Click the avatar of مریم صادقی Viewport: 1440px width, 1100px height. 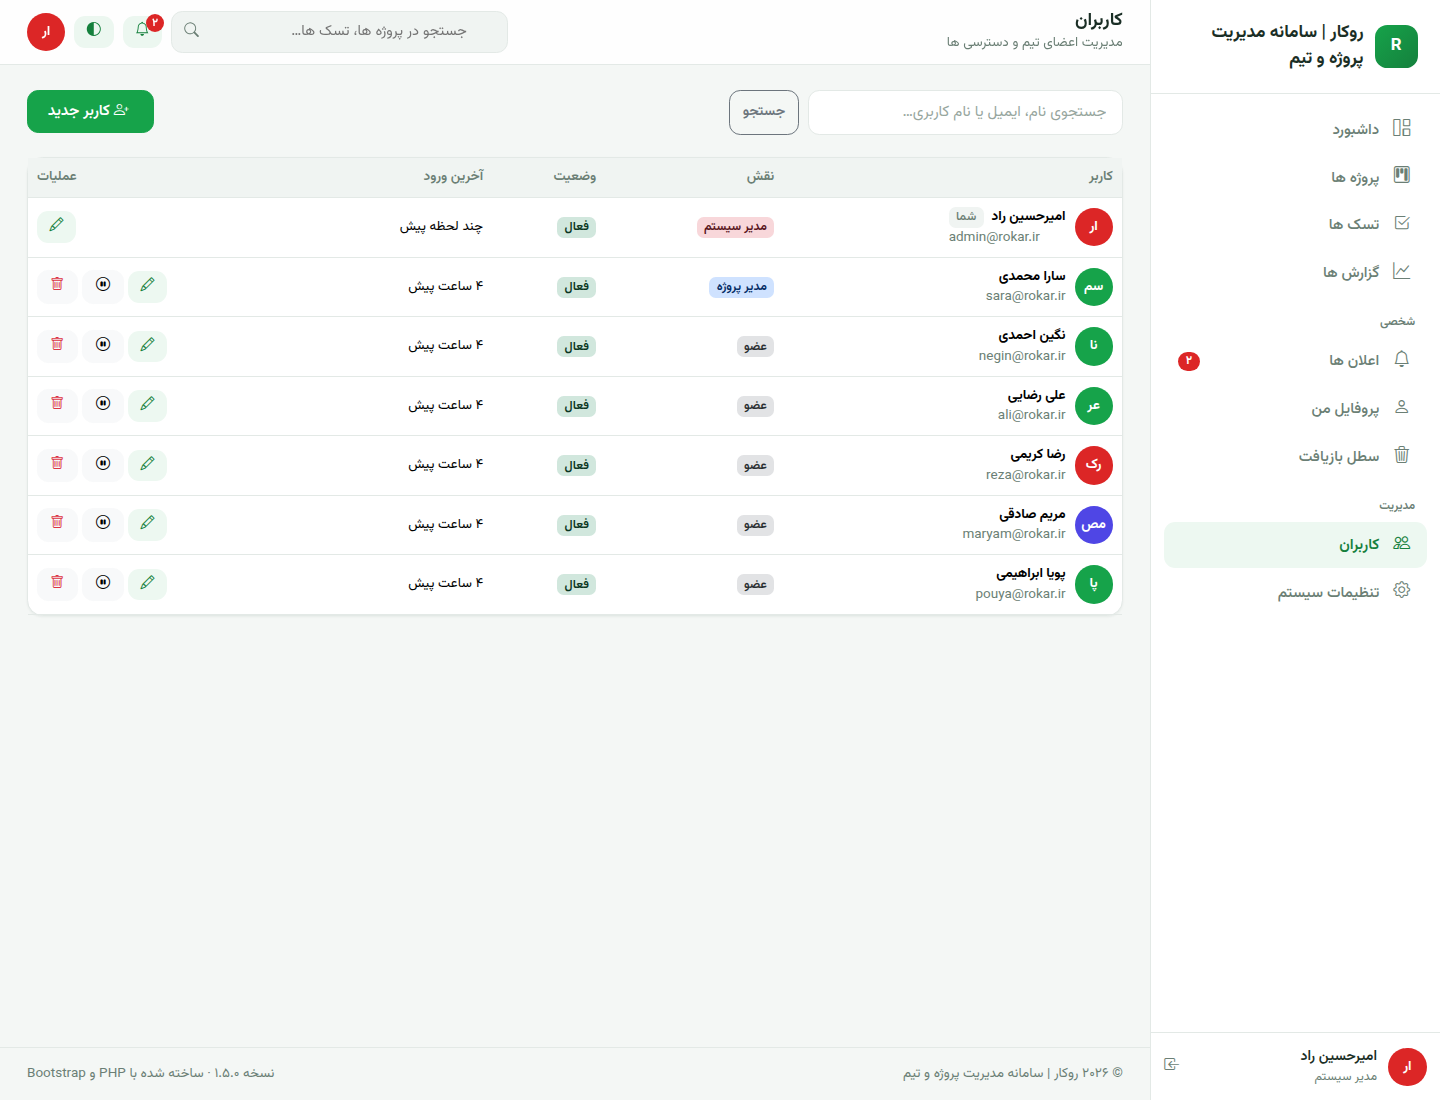[1094, 525]
